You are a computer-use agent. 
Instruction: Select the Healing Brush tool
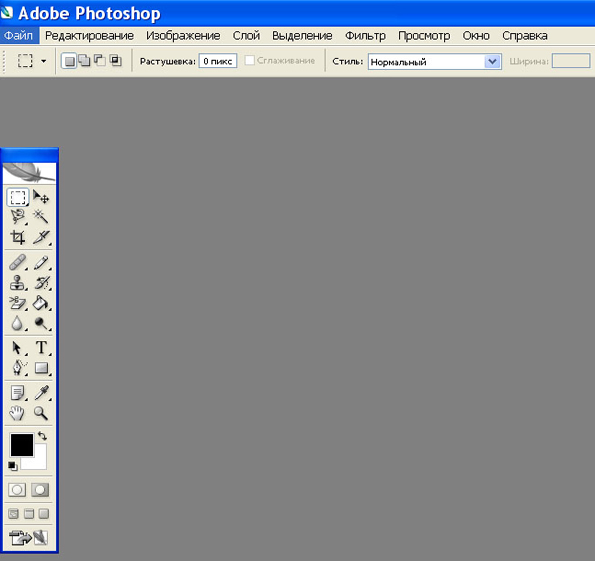coord(17,262)
